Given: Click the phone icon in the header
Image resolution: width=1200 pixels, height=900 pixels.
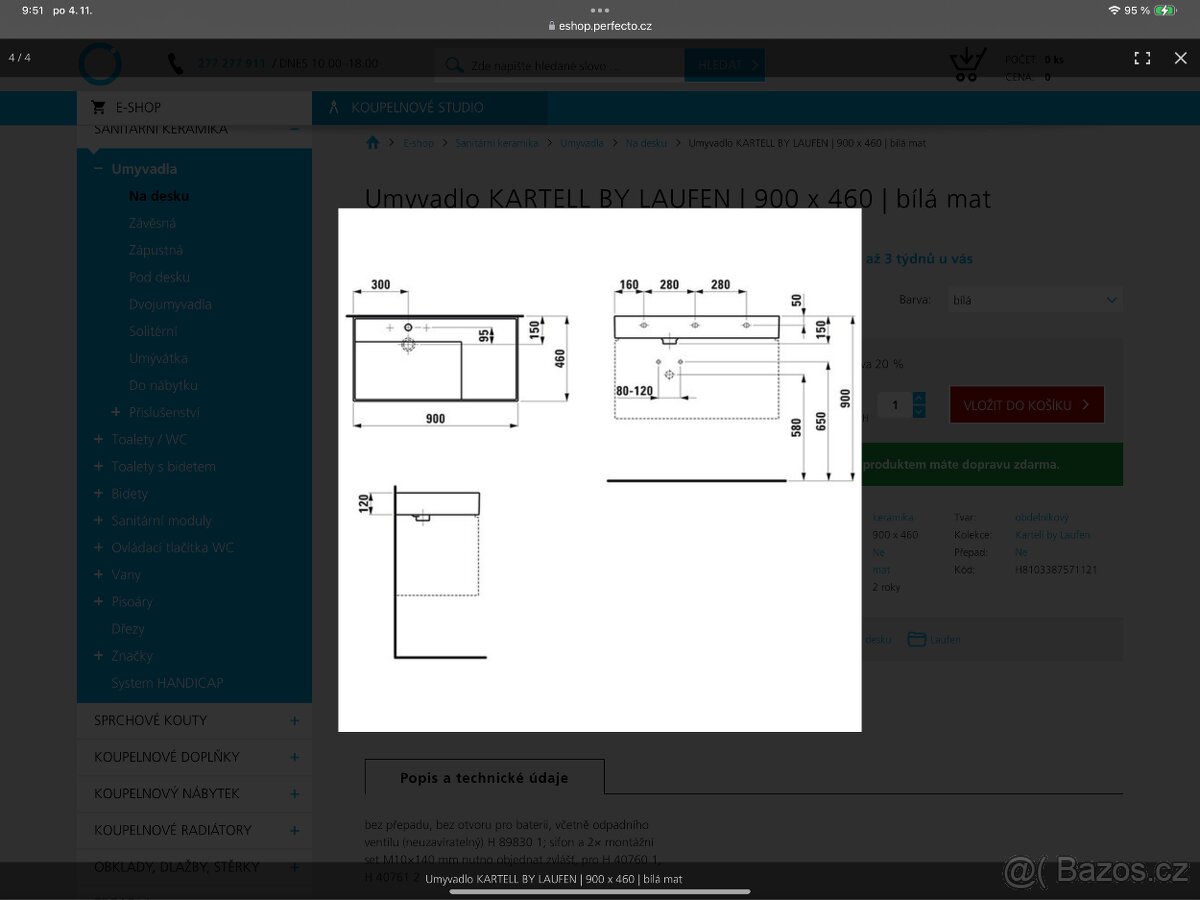Looking at the screenshot, I should click(176, 64).
